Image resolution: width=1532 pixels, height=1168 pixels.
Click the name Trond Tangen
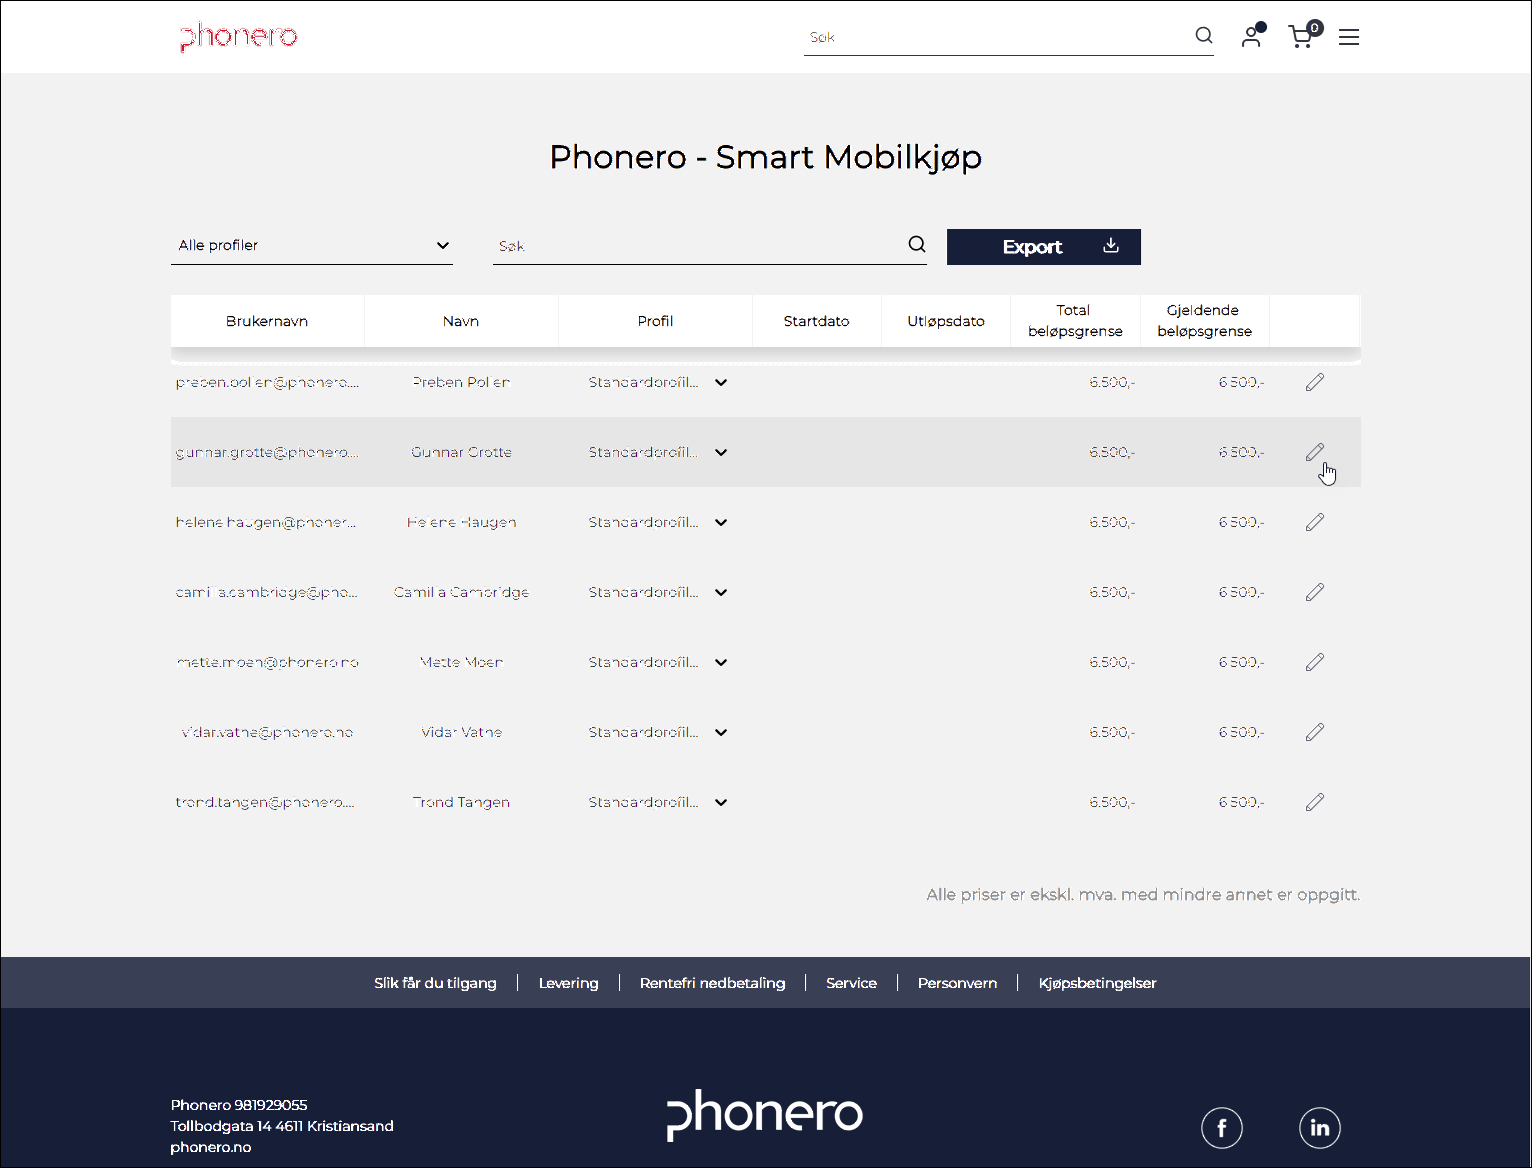pyautogui.click(x=461, y=802)
